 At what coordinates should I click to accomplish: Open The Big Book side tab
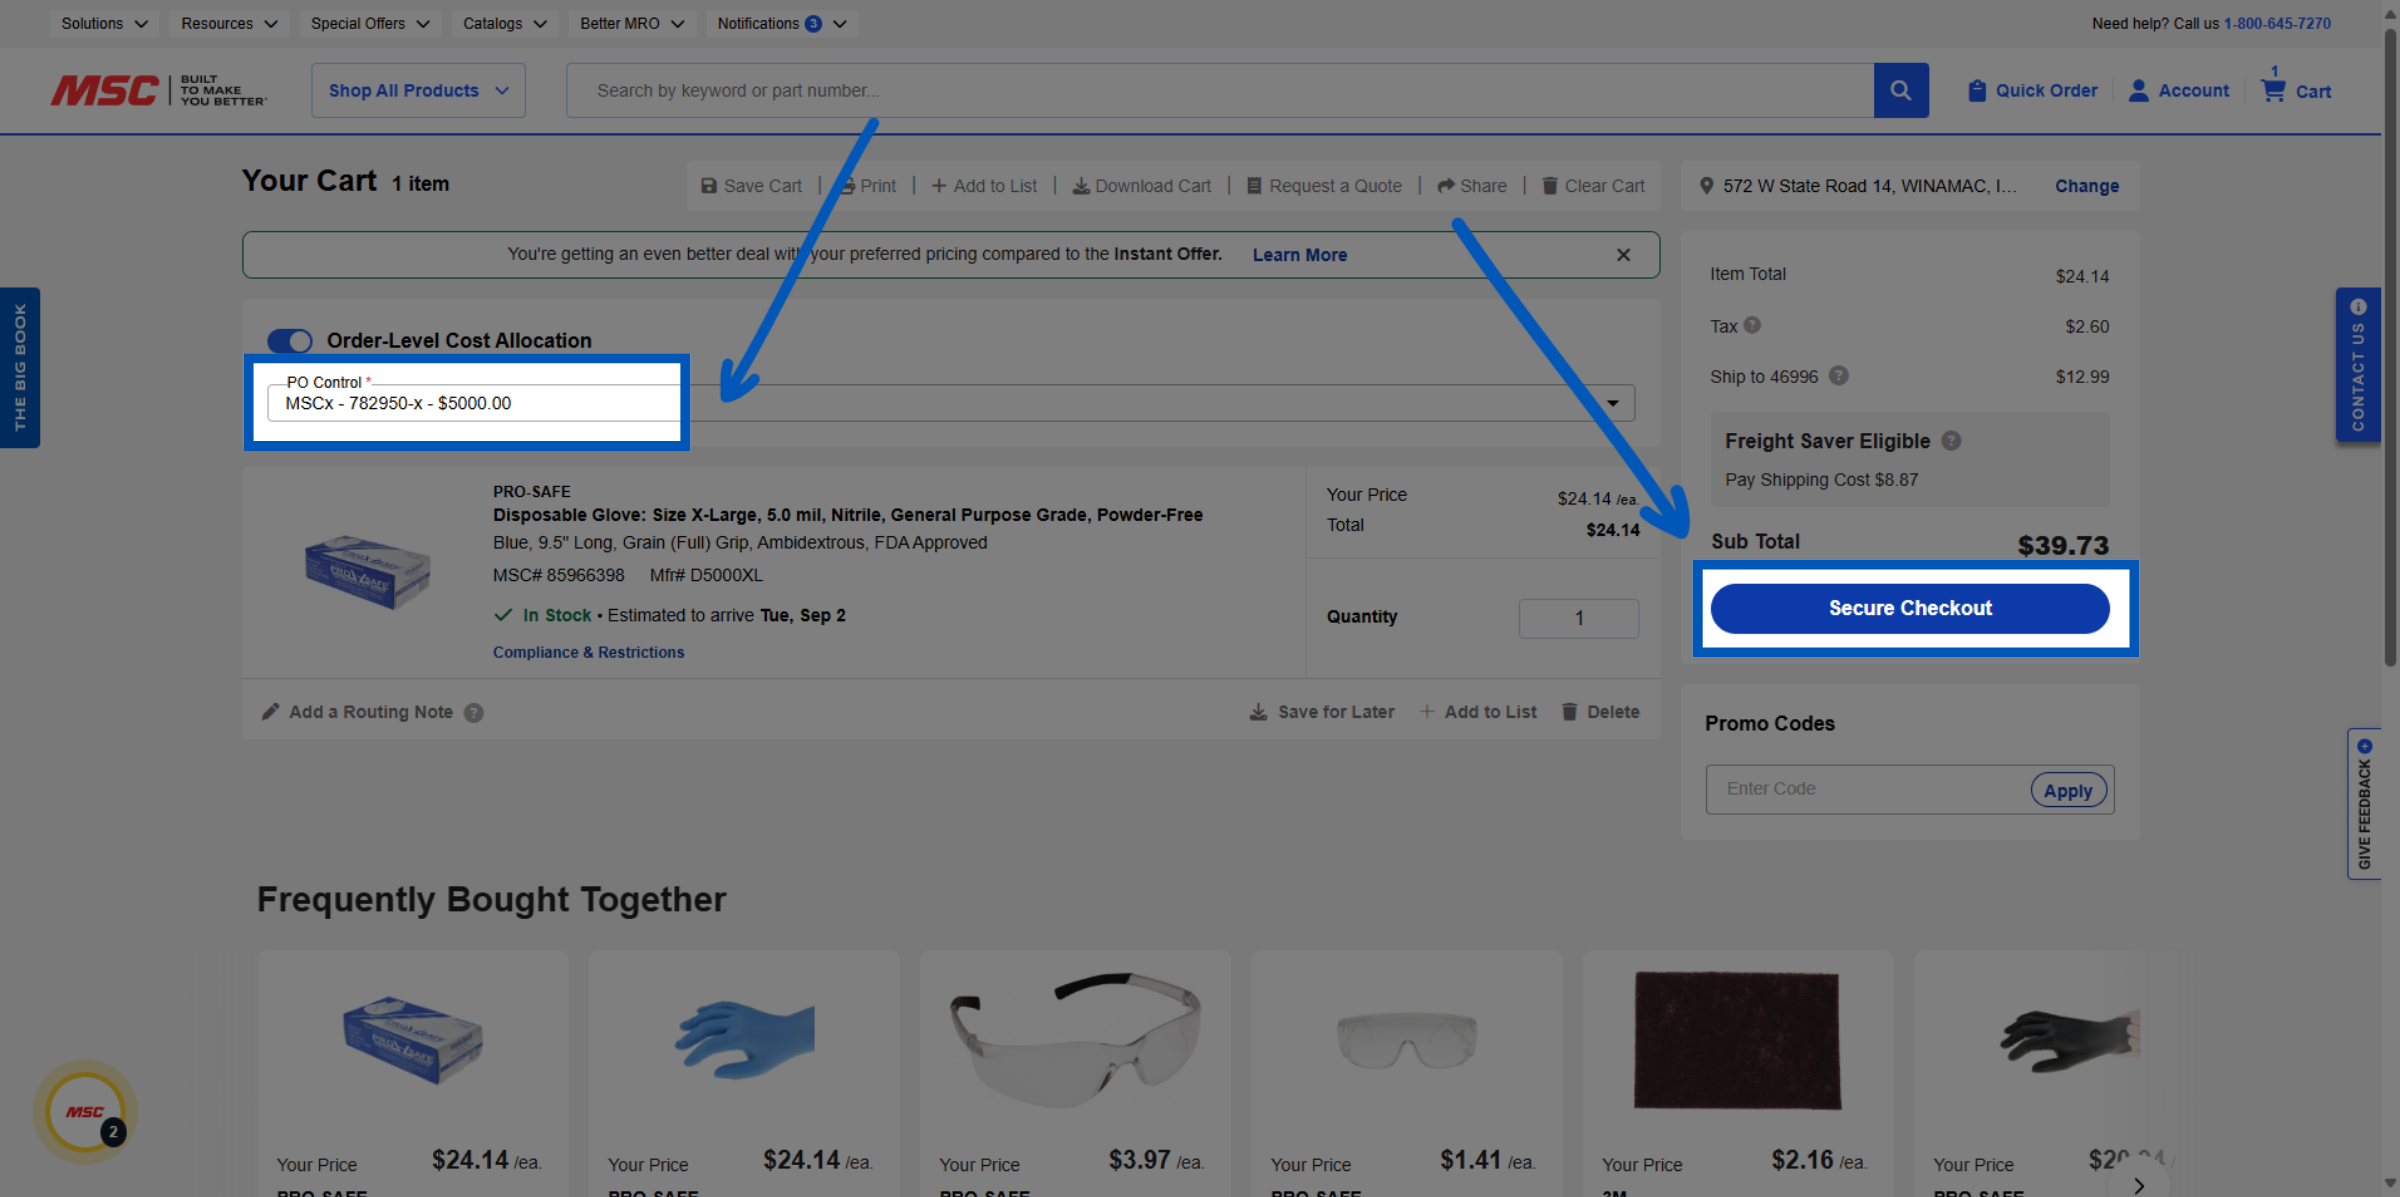[20, 368]
